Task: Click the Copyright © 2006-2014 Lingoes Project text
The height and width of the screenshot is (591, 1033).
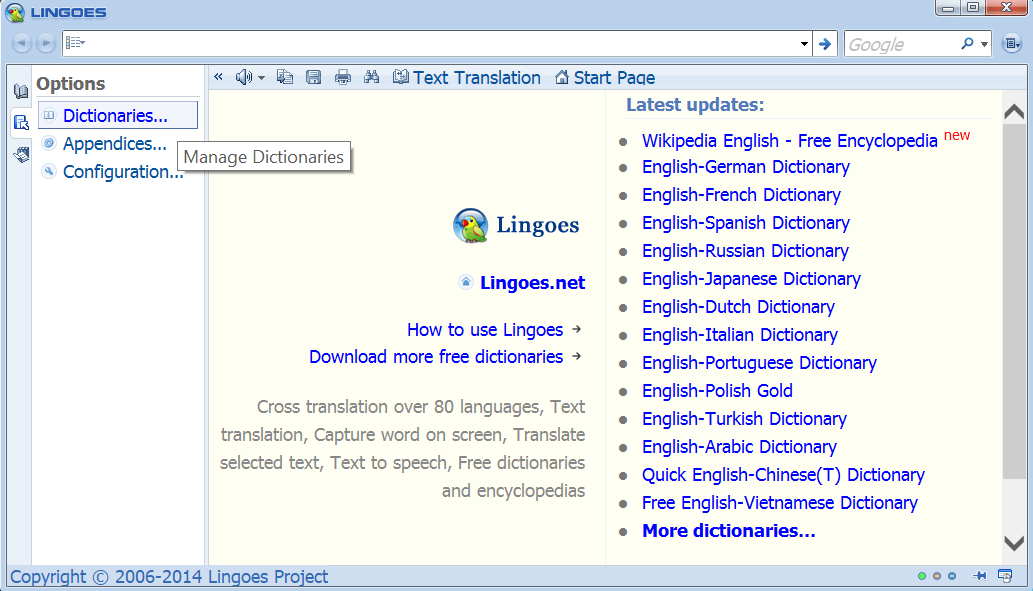Action: (169, 577)
